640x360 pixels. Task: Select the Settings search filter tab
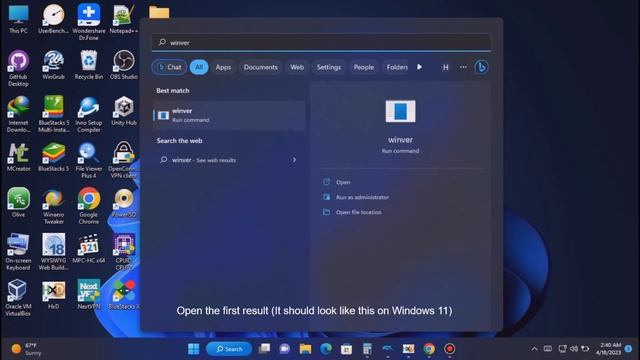pos(329,67)
